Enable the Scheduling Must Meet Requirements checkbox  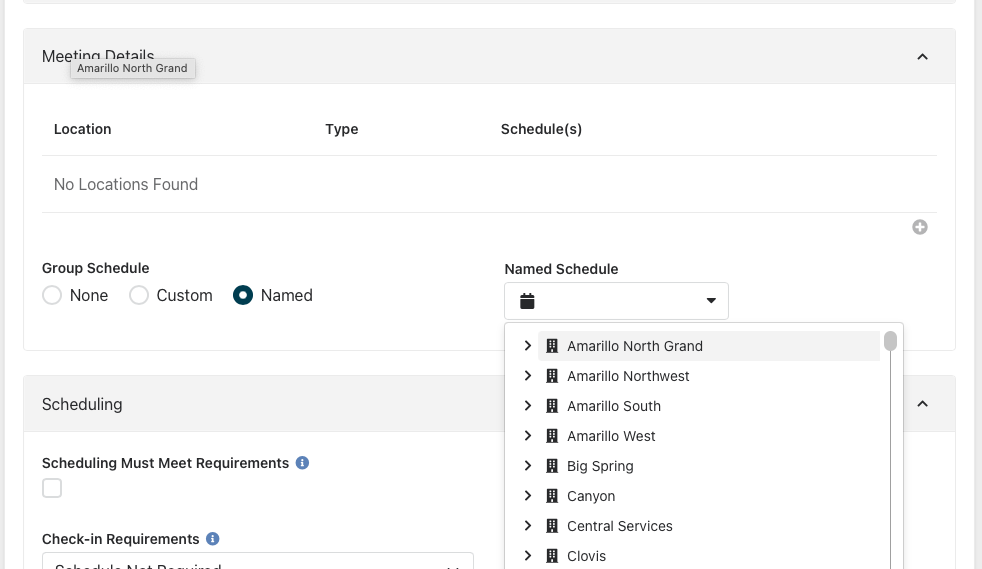click(x=52, y=488)
